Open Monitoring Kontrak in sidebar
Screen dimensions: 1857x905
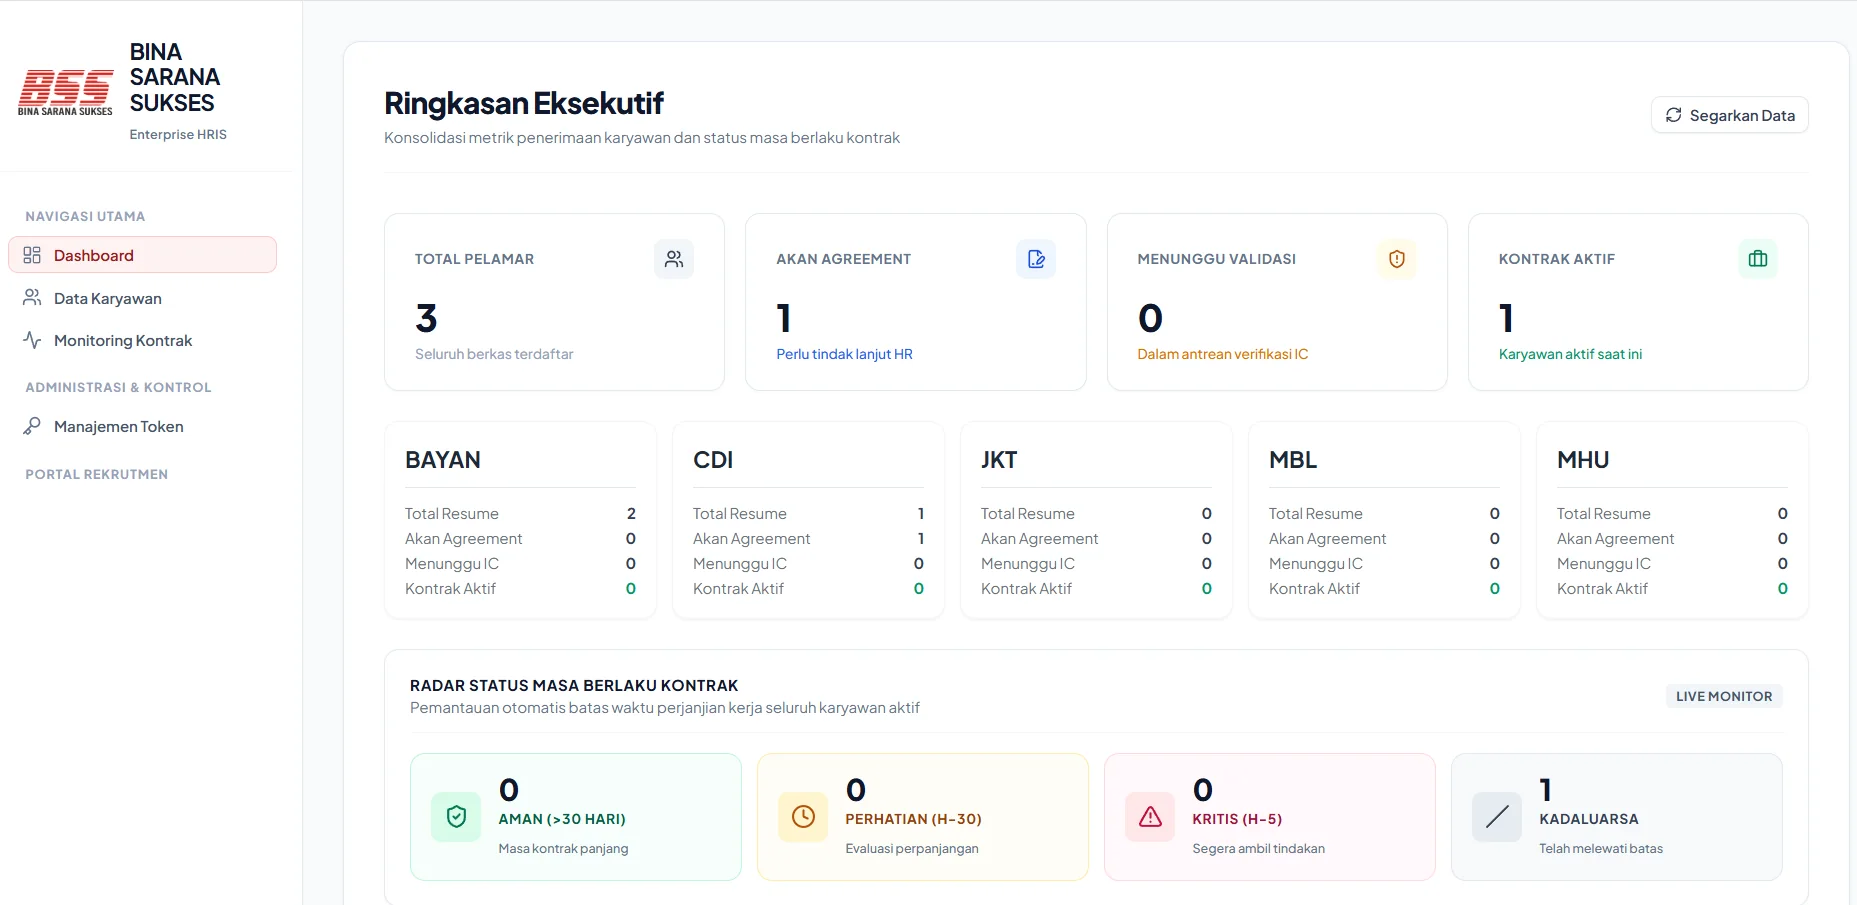coord(142,340)
